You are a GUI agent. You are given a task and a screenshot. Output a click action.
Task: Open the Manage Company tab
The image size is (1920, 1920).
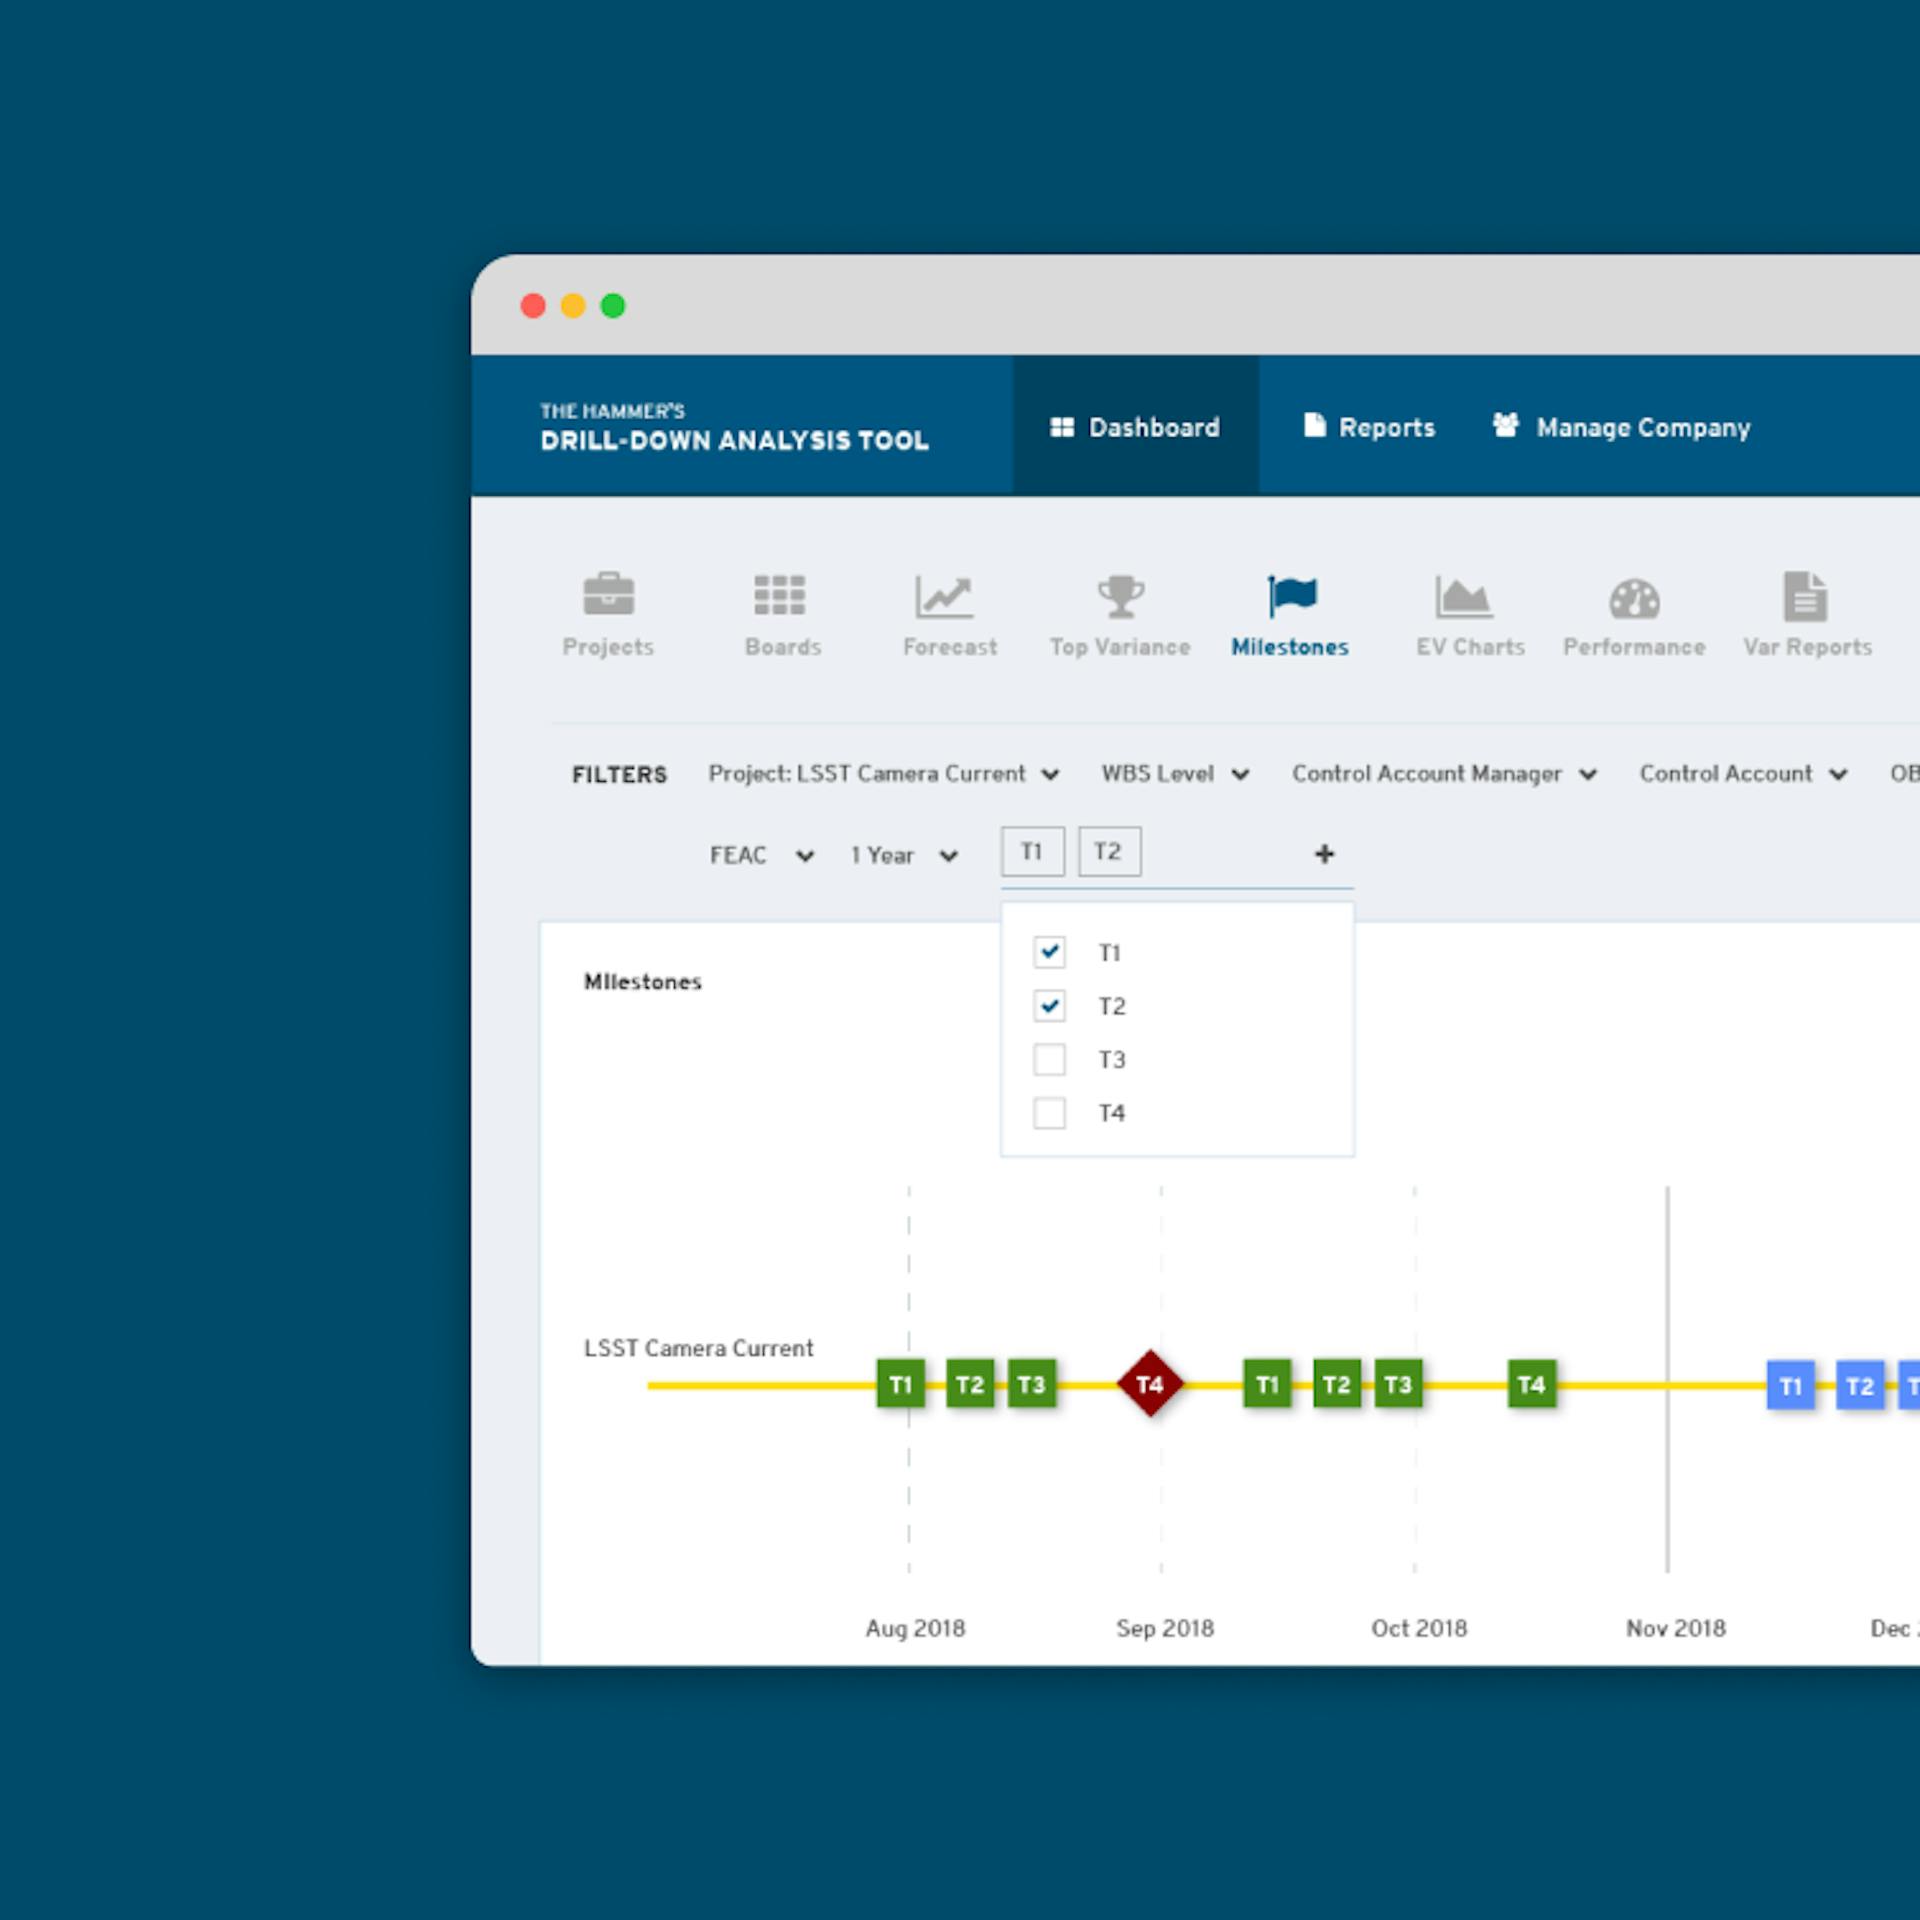click(1621, 427)
